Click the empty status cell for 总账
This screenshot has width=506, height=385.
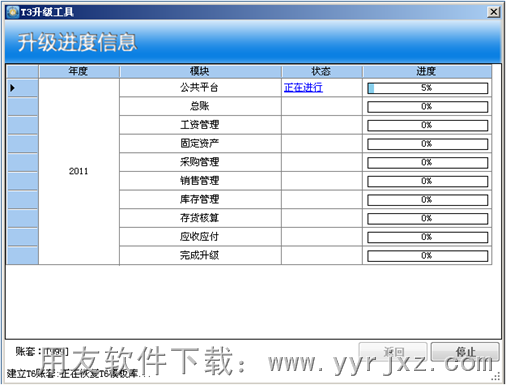(x=322, y=107)
